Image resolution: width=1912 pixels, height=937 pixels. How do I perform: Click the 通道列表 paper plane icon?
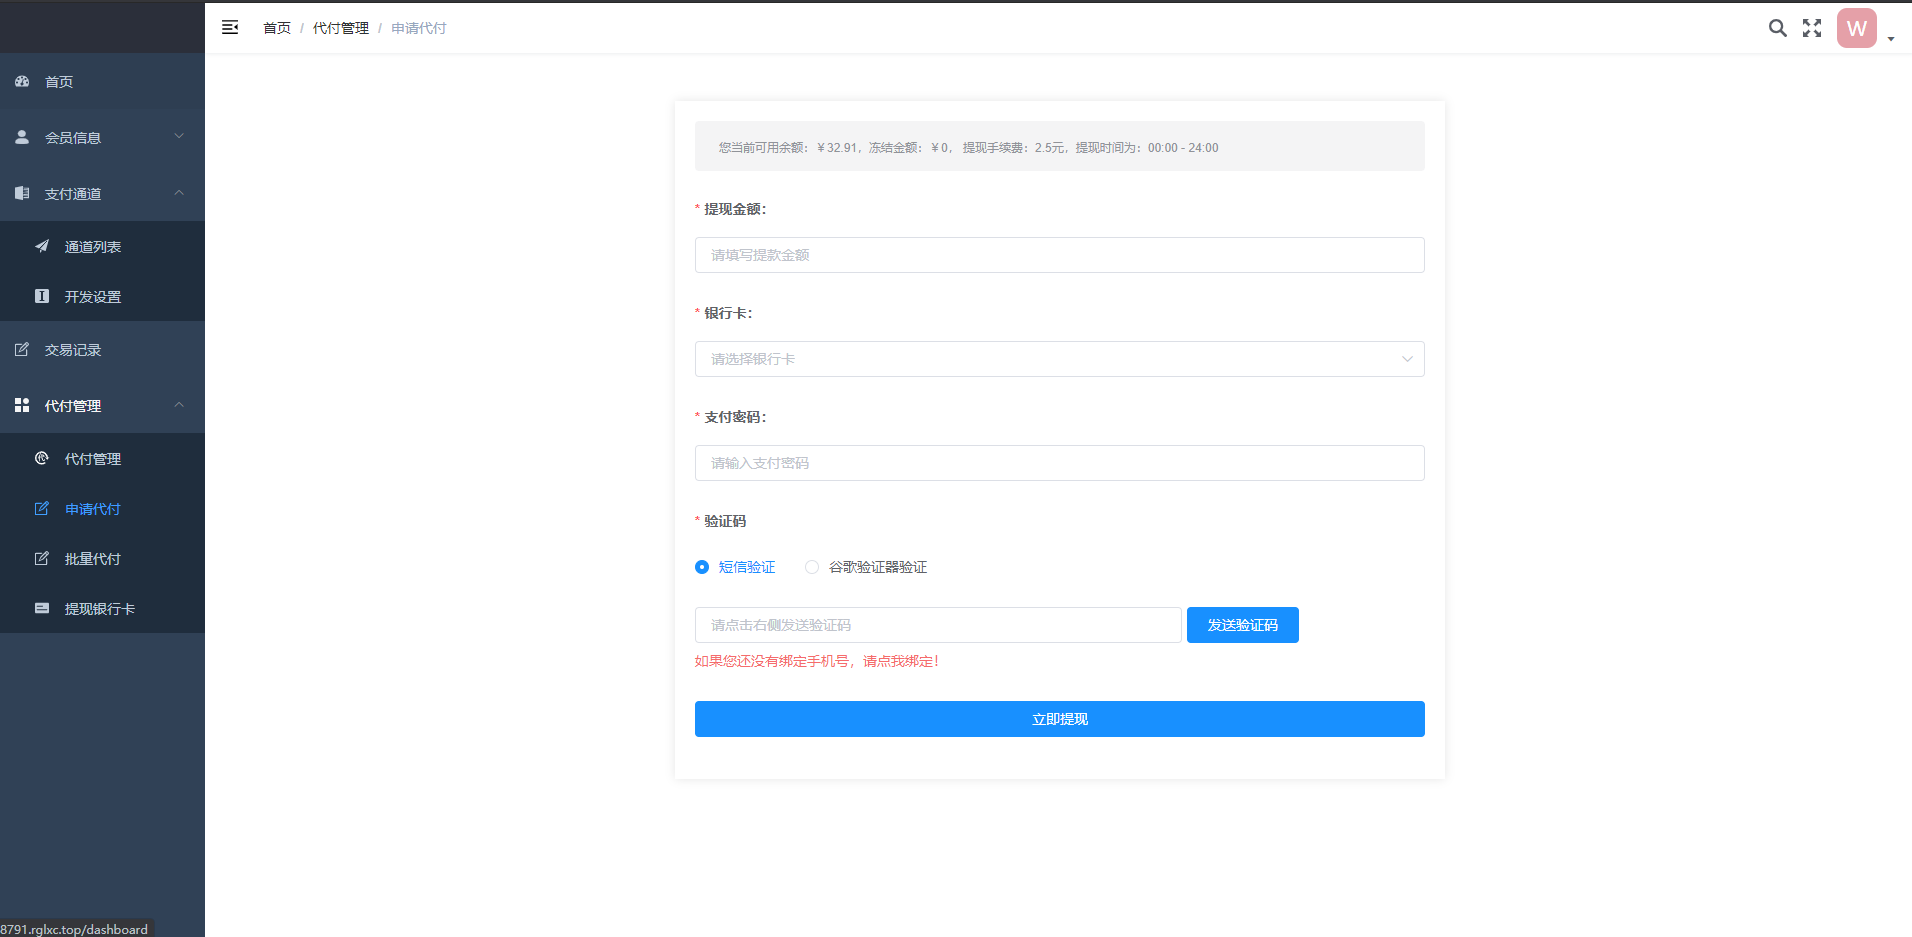[42, 246]
